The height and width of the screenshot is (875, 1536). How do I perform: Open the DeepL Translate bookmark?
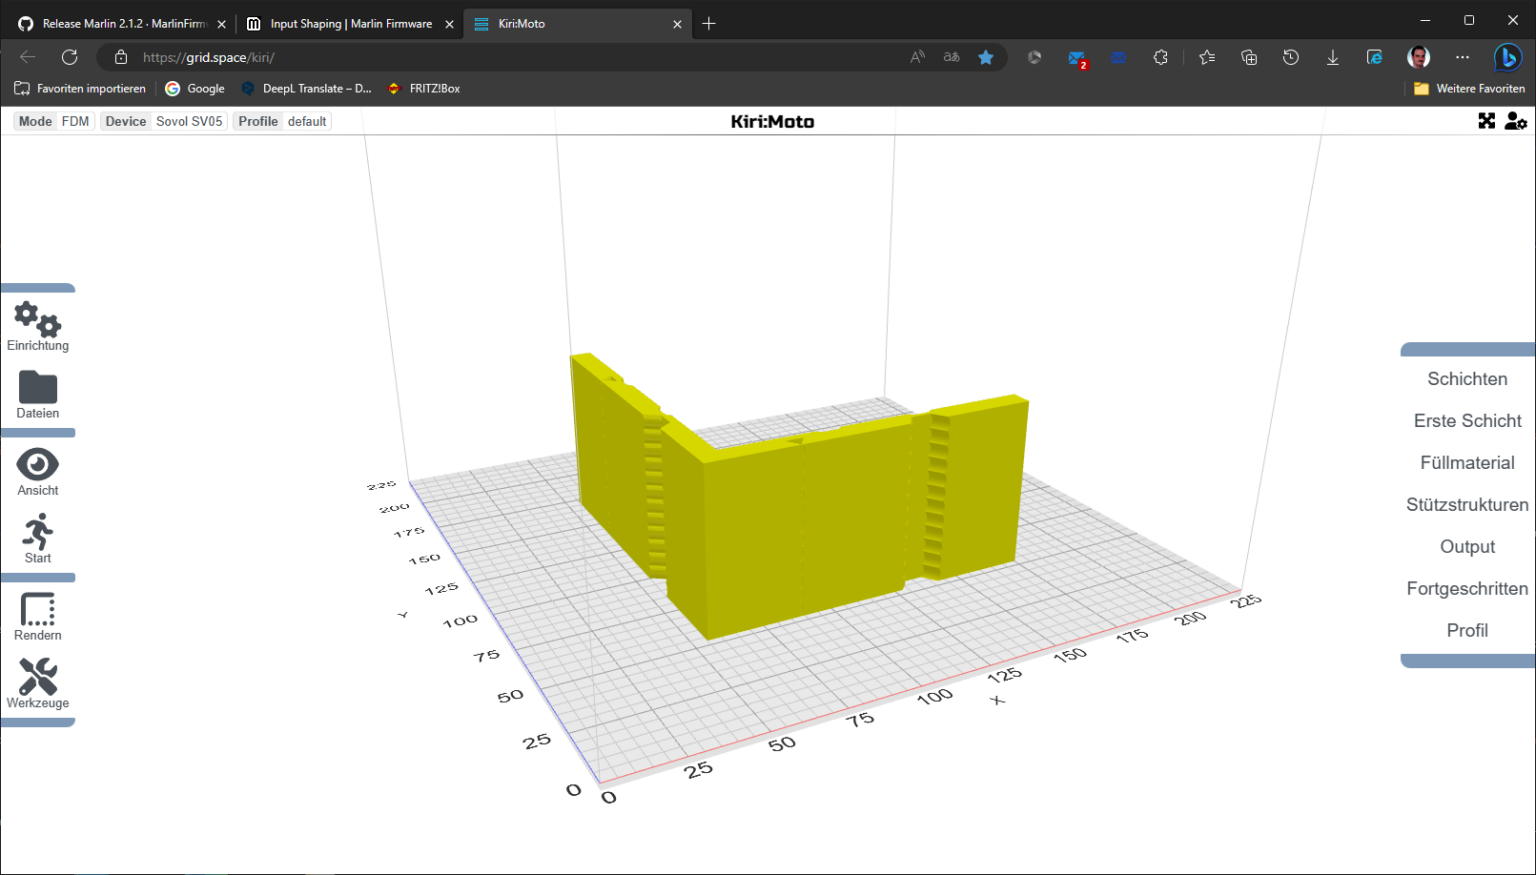tap(306, 88)
